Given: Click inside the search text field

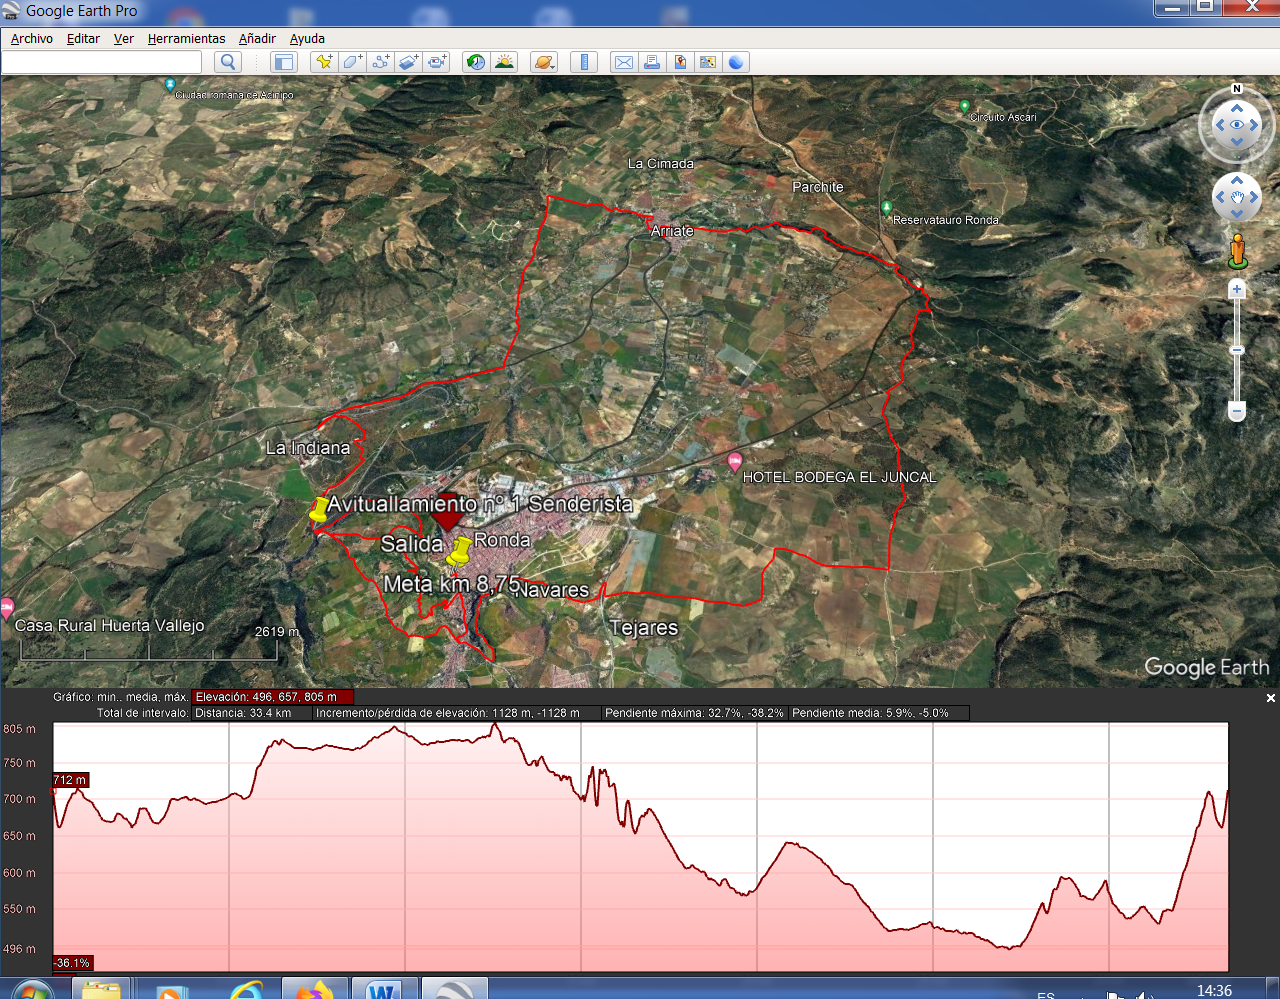Looking at the screenshot, I should 102,62.
